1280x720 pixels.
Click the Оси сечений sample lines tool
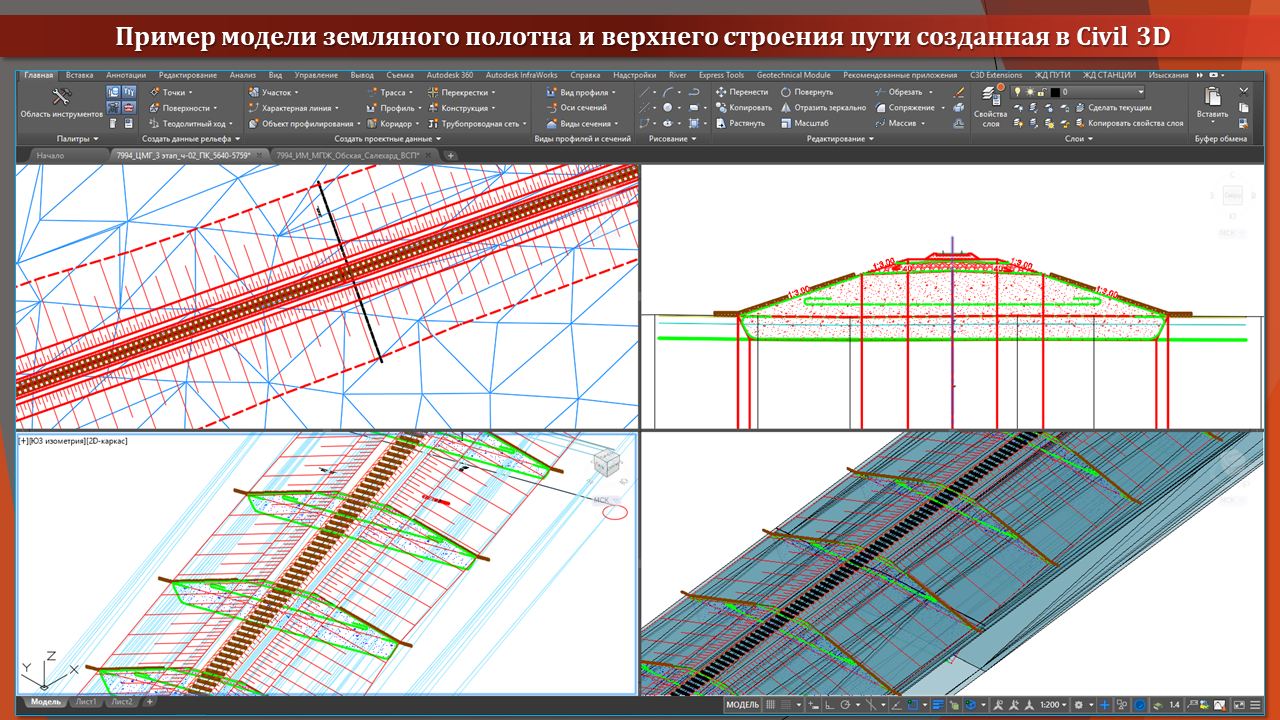click(577, 107)
